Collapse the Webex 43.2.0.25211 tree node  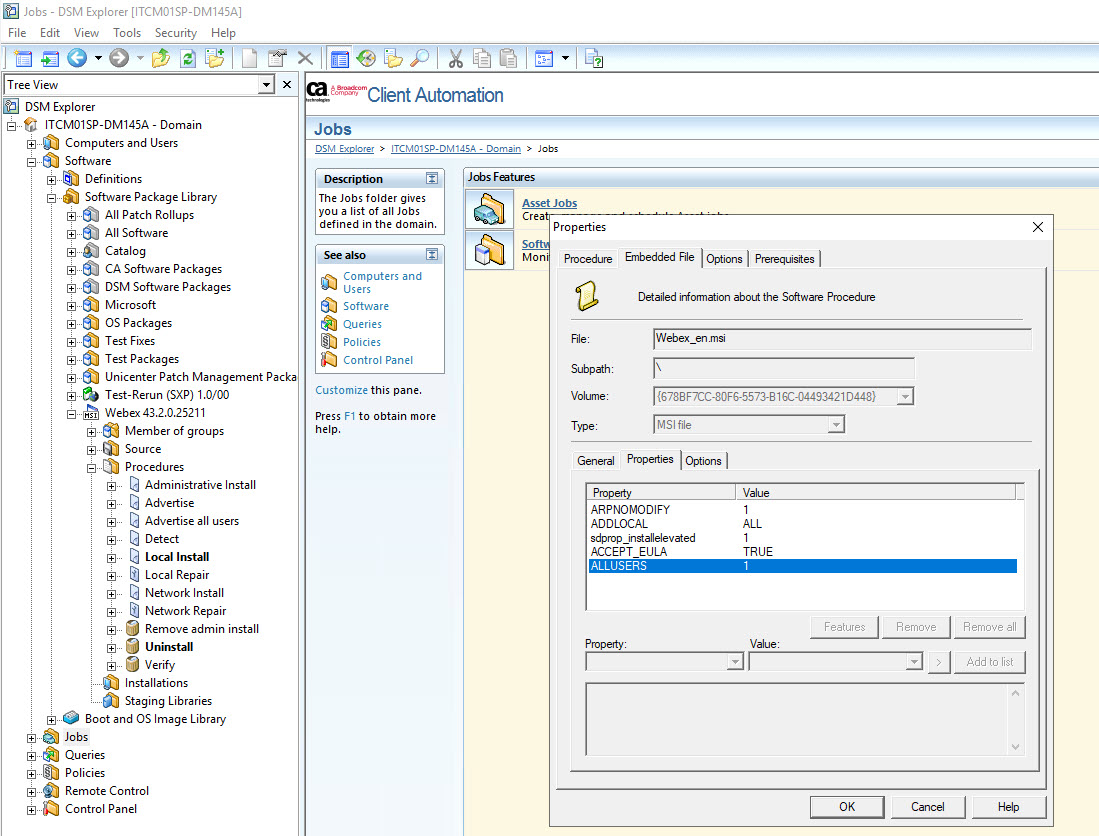click(71, 414)
